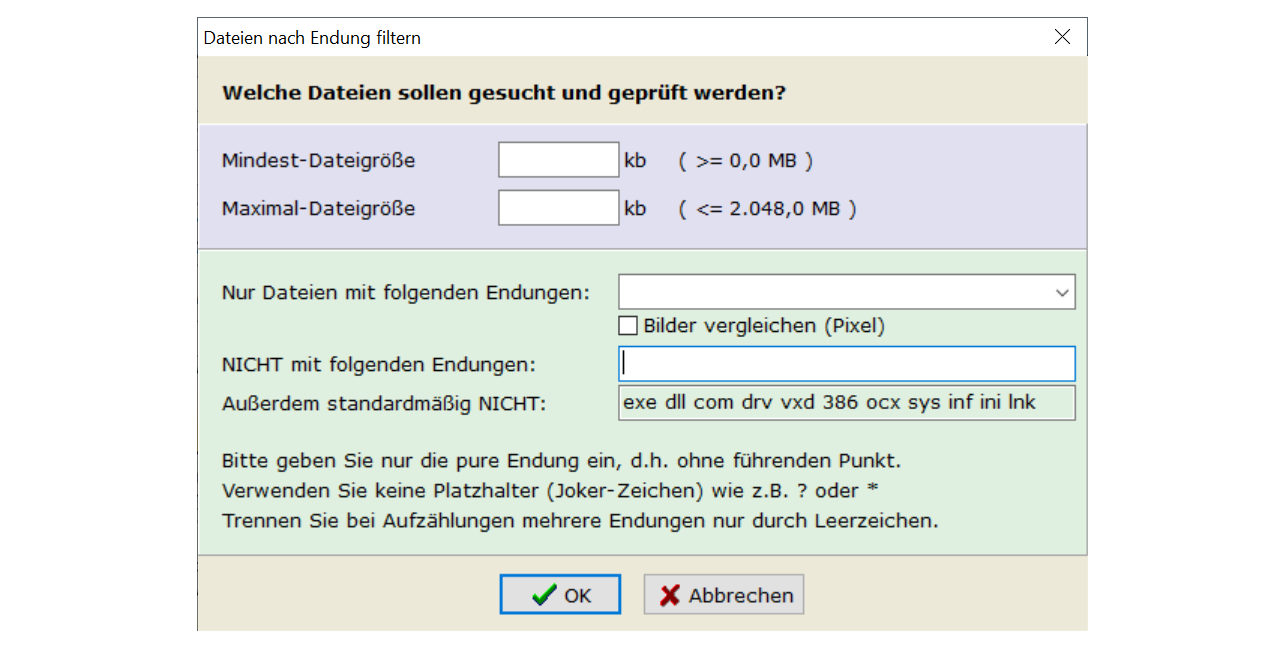Click the 'Mindest-Dateigröße' label
The image size is (1284, 648).
pos(318,160)
